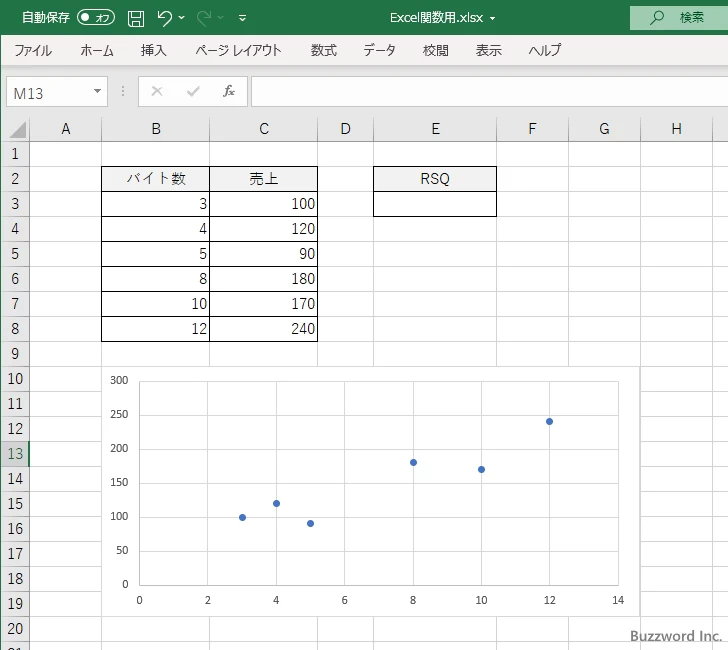
Task: Select row 13 header
Action: [15, 454]
